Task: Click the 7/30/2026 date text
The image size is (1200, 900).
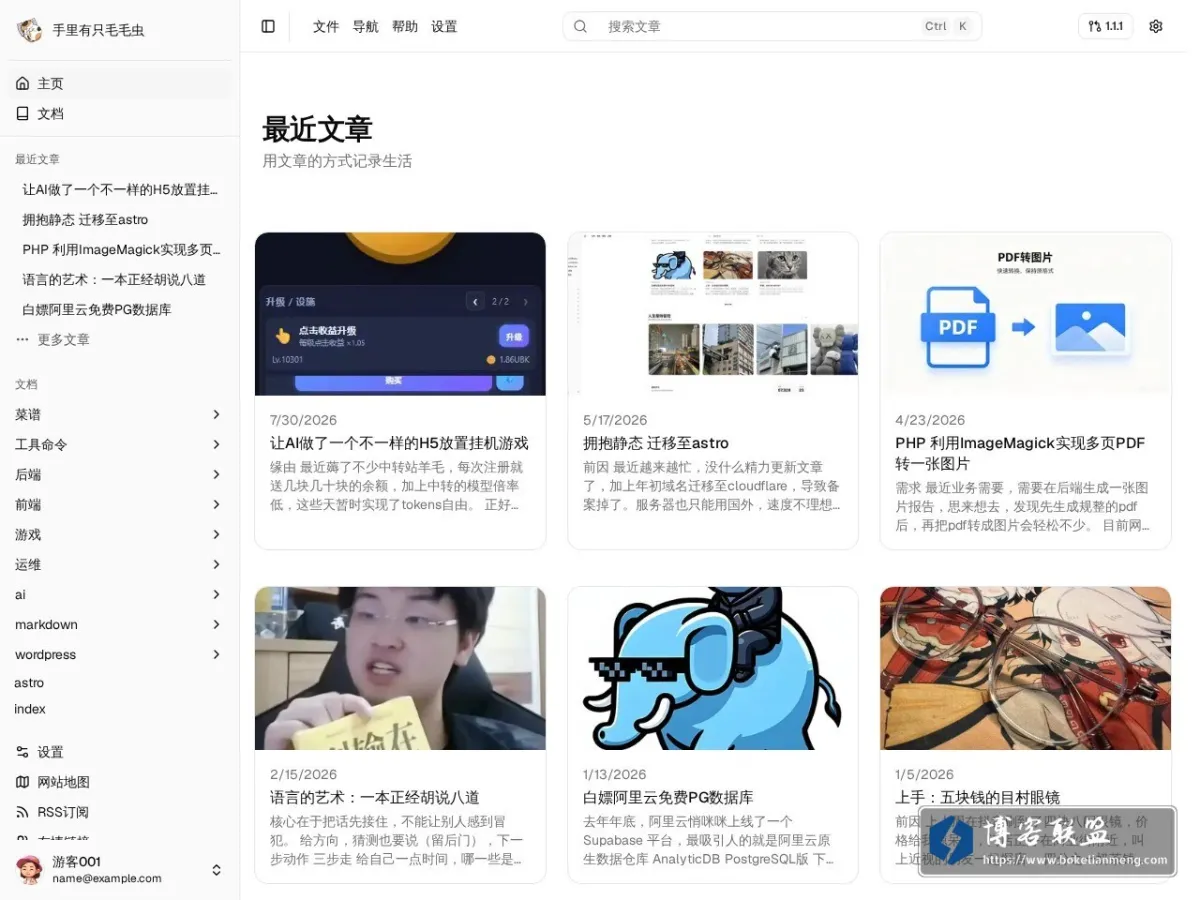Action: (303, 420)
